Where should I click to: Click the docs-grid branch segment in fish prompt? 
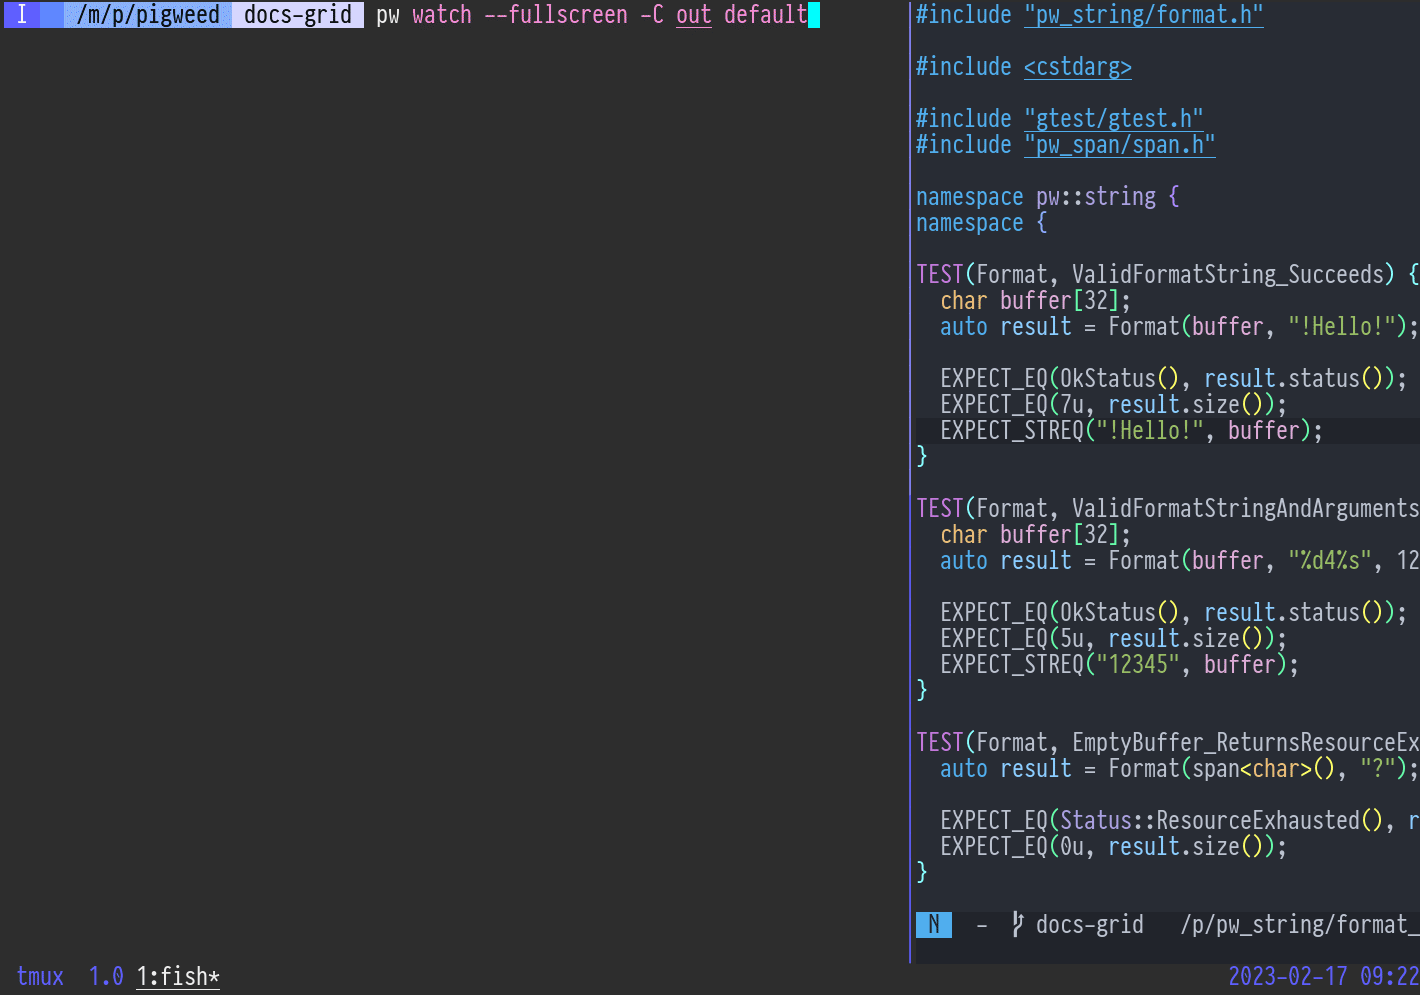297,15
